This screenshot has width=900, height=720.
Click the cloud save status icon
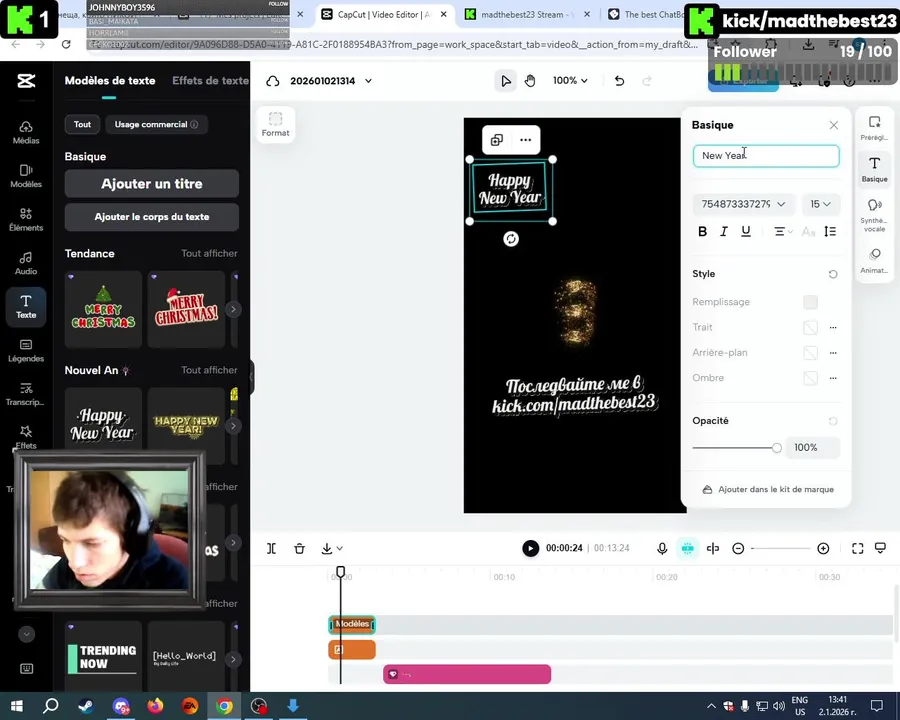pos(273,81)
